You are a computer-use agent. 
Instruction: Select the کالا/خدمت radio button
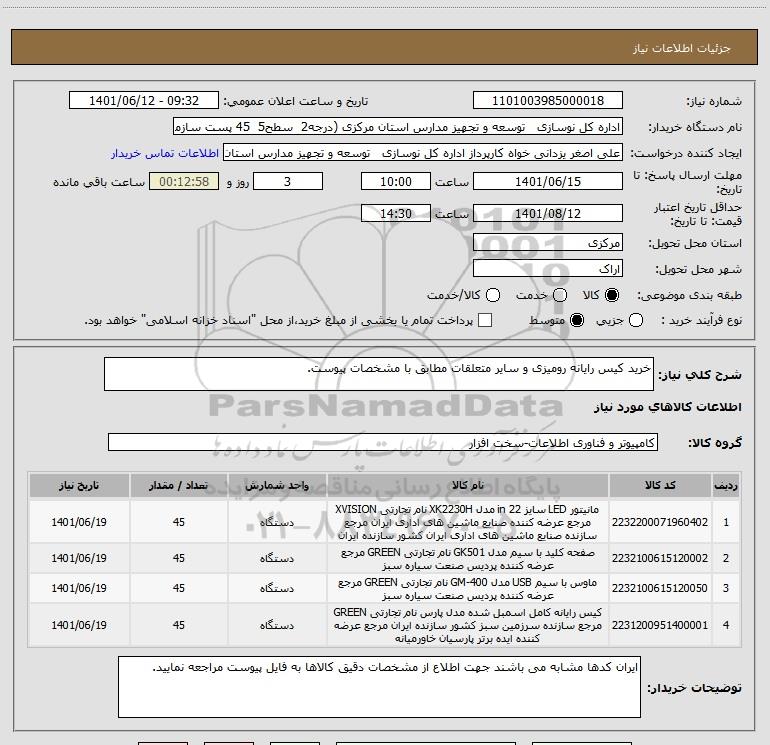[x=493, y=295]
